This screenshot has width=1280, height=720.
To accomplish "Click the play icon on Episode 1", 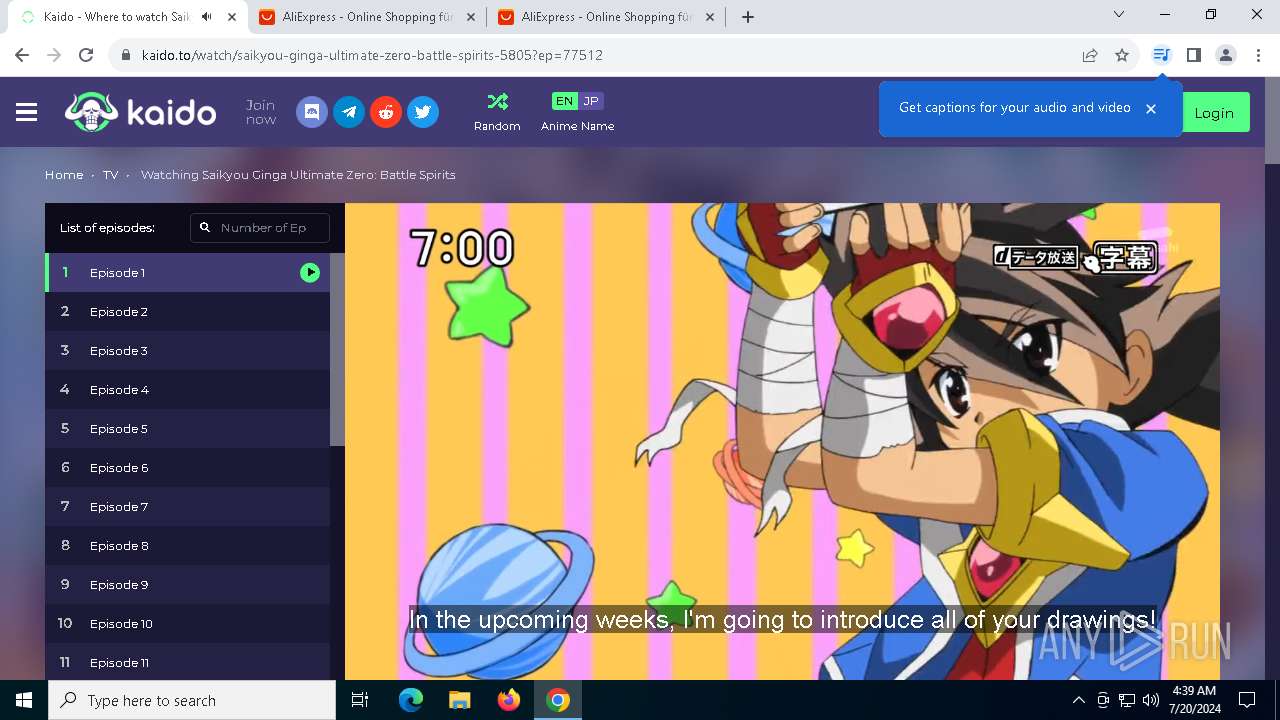I will pos(310,273).
